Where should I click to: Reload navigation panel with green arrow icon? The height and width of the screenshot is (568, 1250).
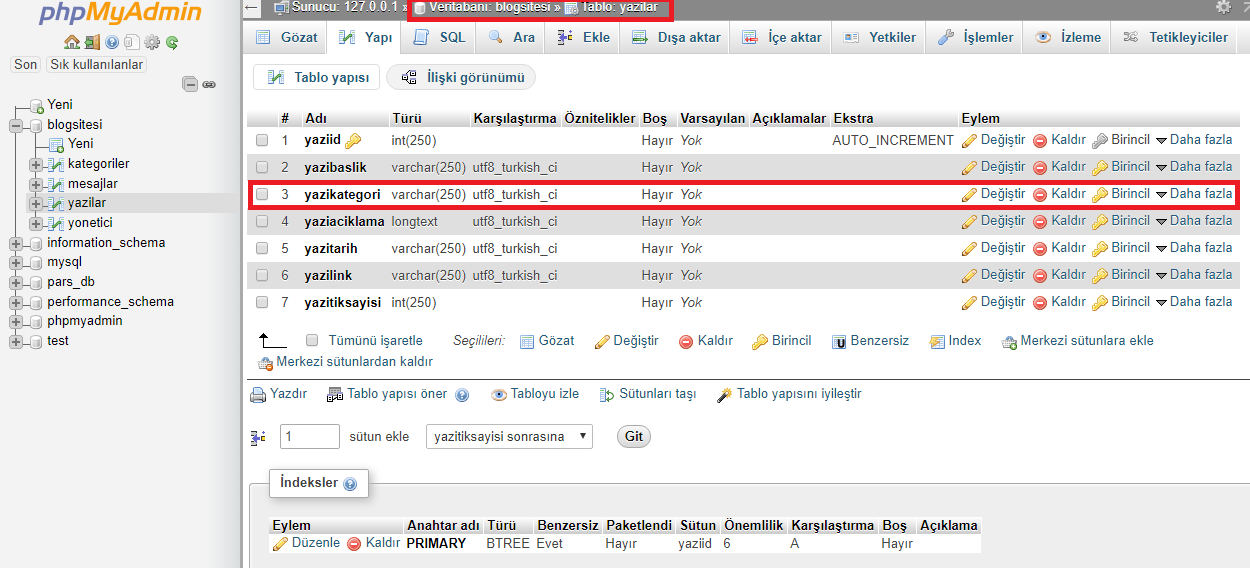coord(172,42)
